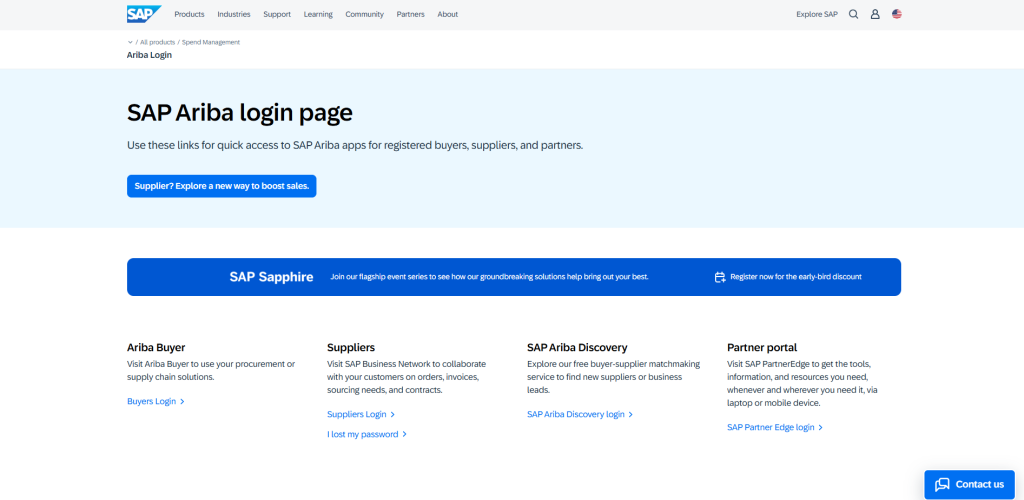Expand the breadcrumb chevron dropdown
The width and height of the screenshot is (1024, 500).
coord(130,42)
